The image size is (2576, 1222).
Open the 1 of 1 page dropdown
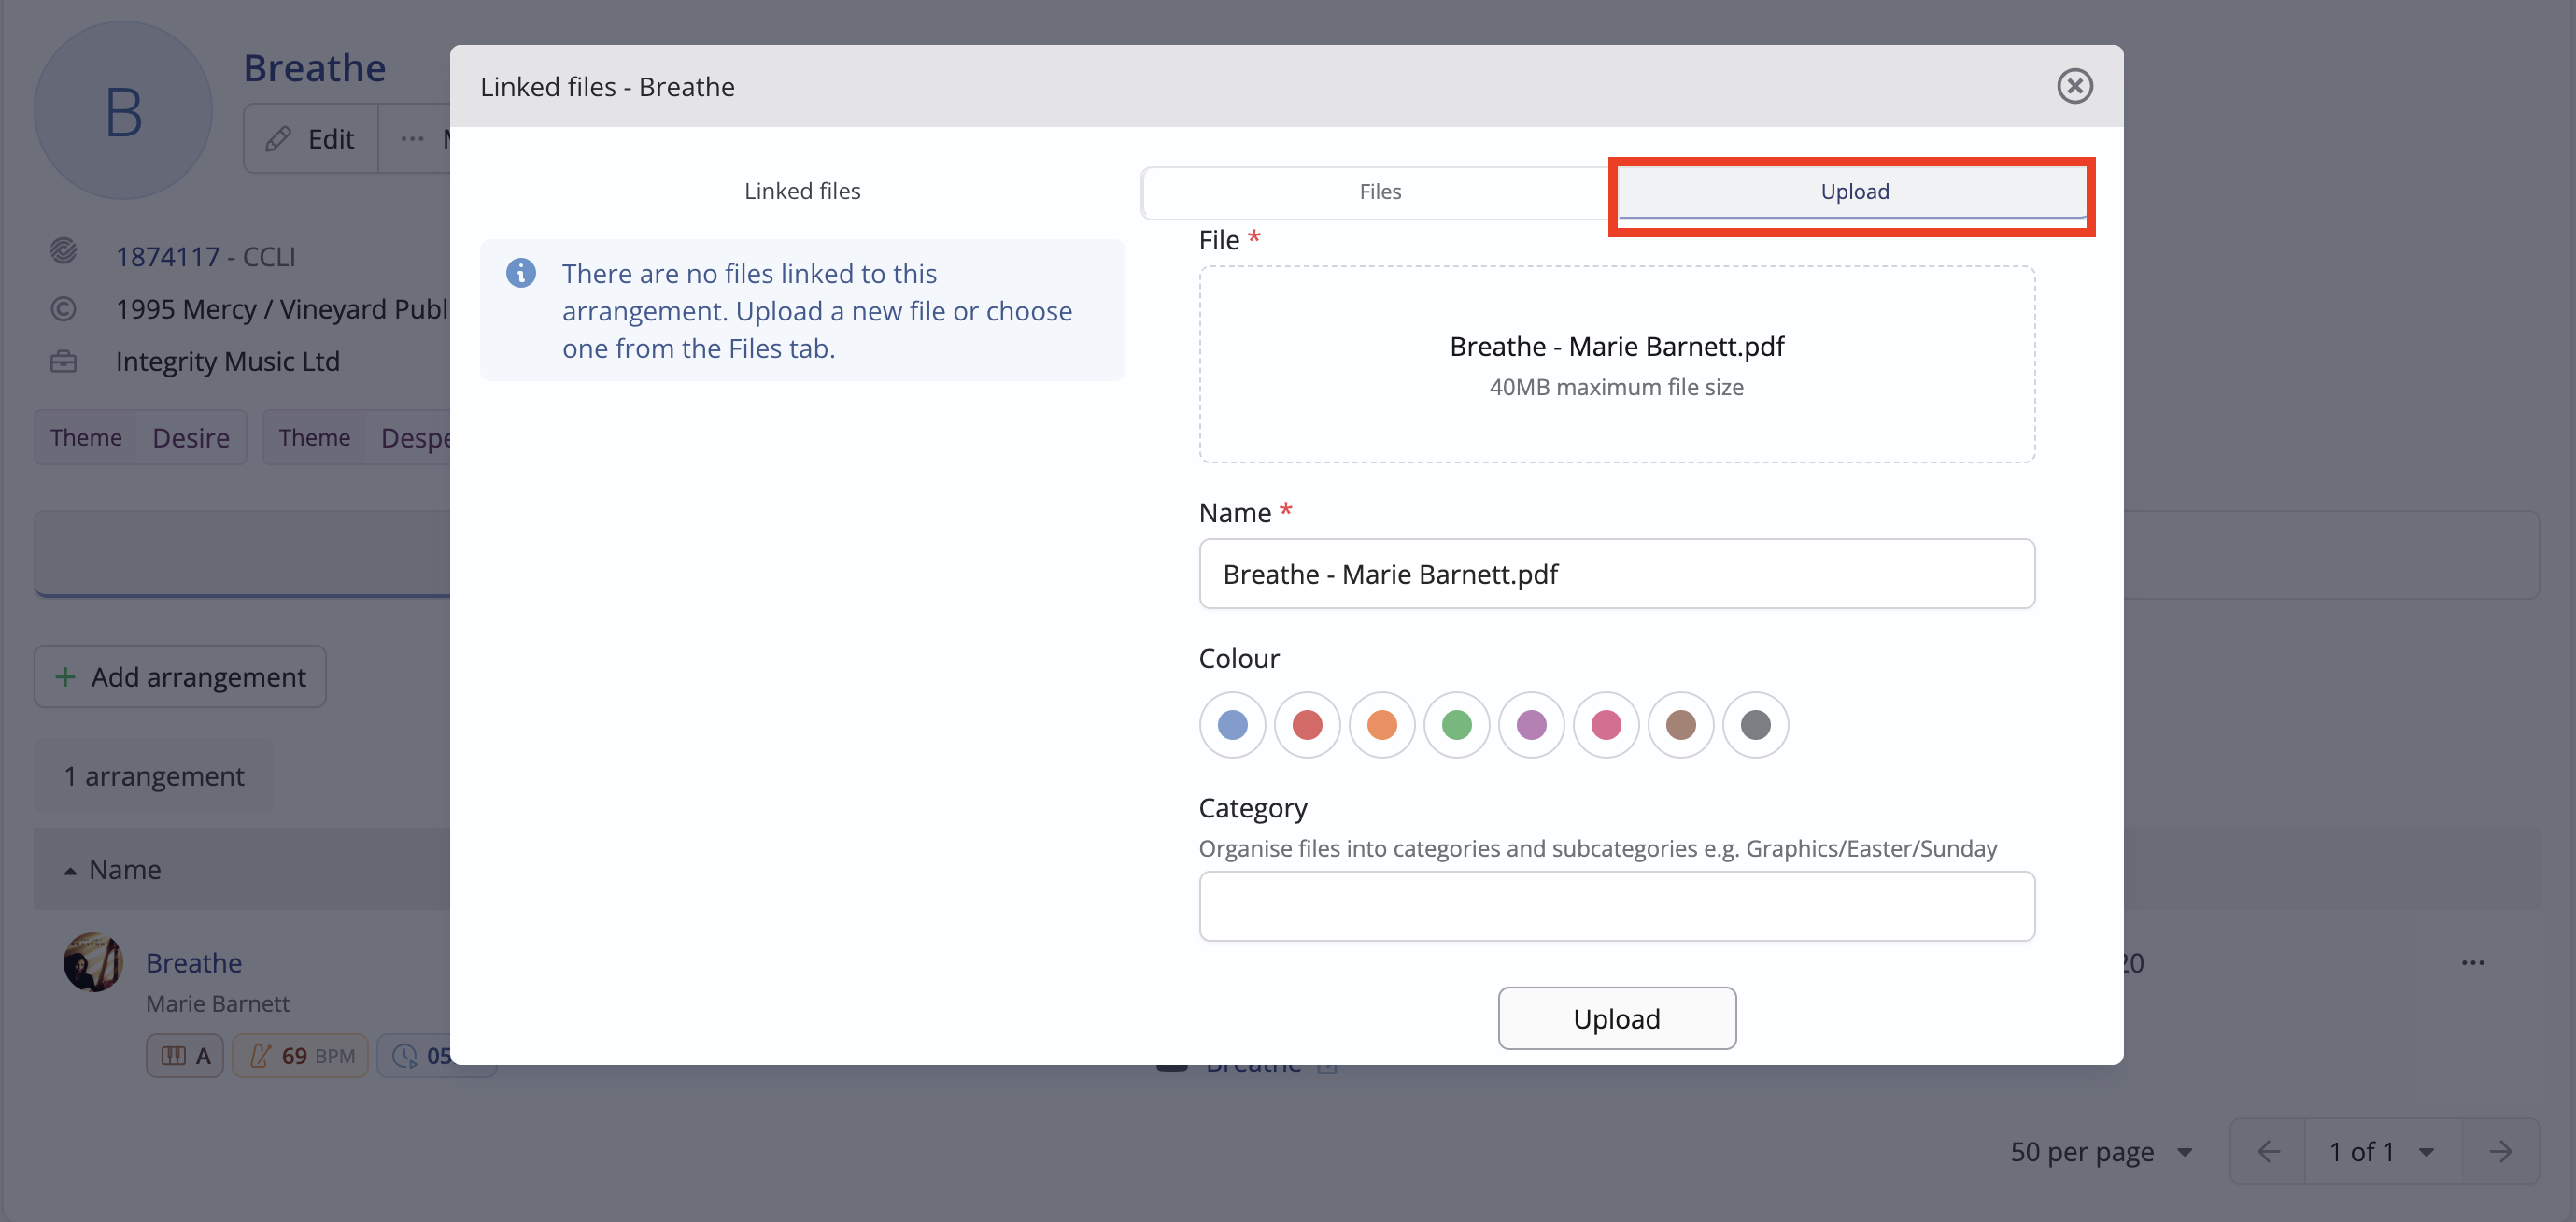click(x=2382, y=1152)
